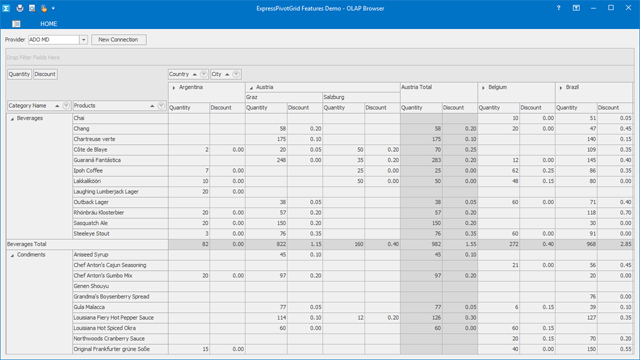This screenshot has width=640, height=360.
Task: Click the application menu button left of HOME
Action: point(16,24)
